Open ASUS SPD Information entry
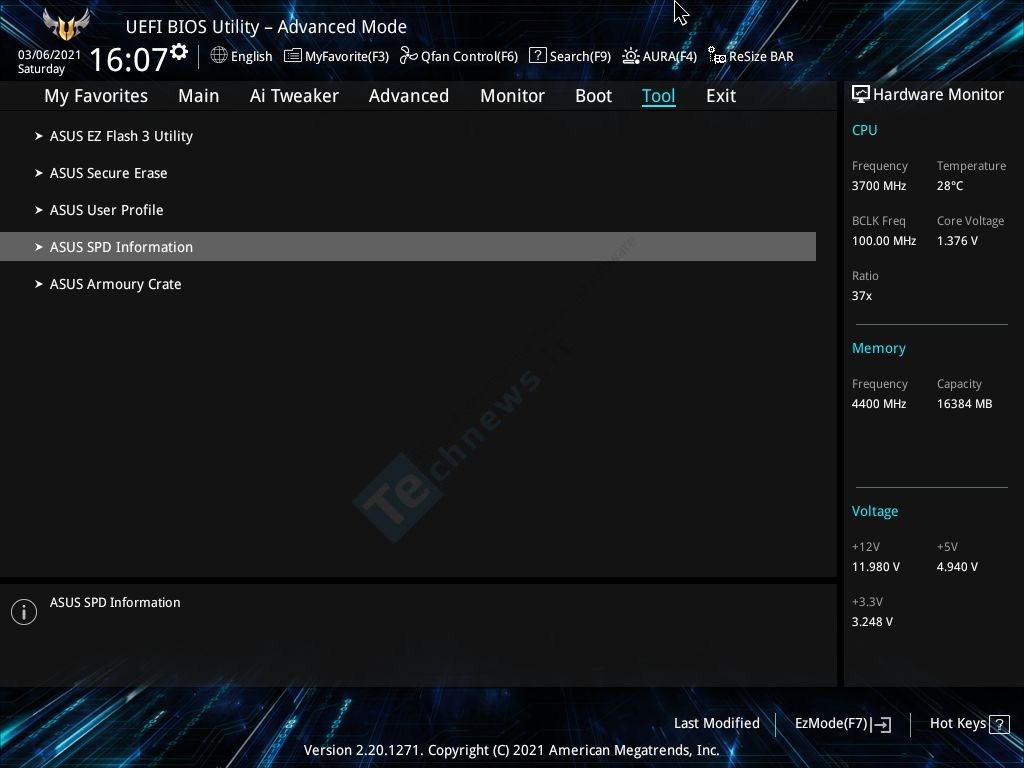This screenshot has width=1024, height=768. (408, 247)
